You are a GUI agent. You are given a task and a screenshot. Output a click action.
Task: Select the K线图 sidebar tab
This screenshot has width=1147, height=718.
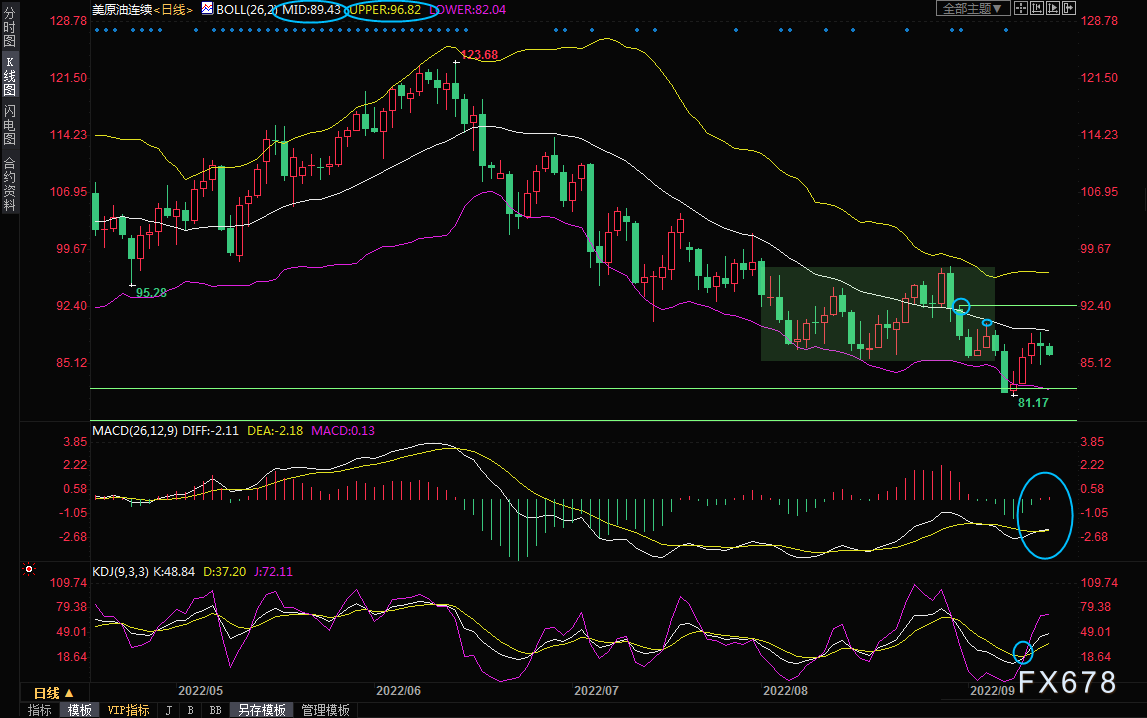[10, 76]
